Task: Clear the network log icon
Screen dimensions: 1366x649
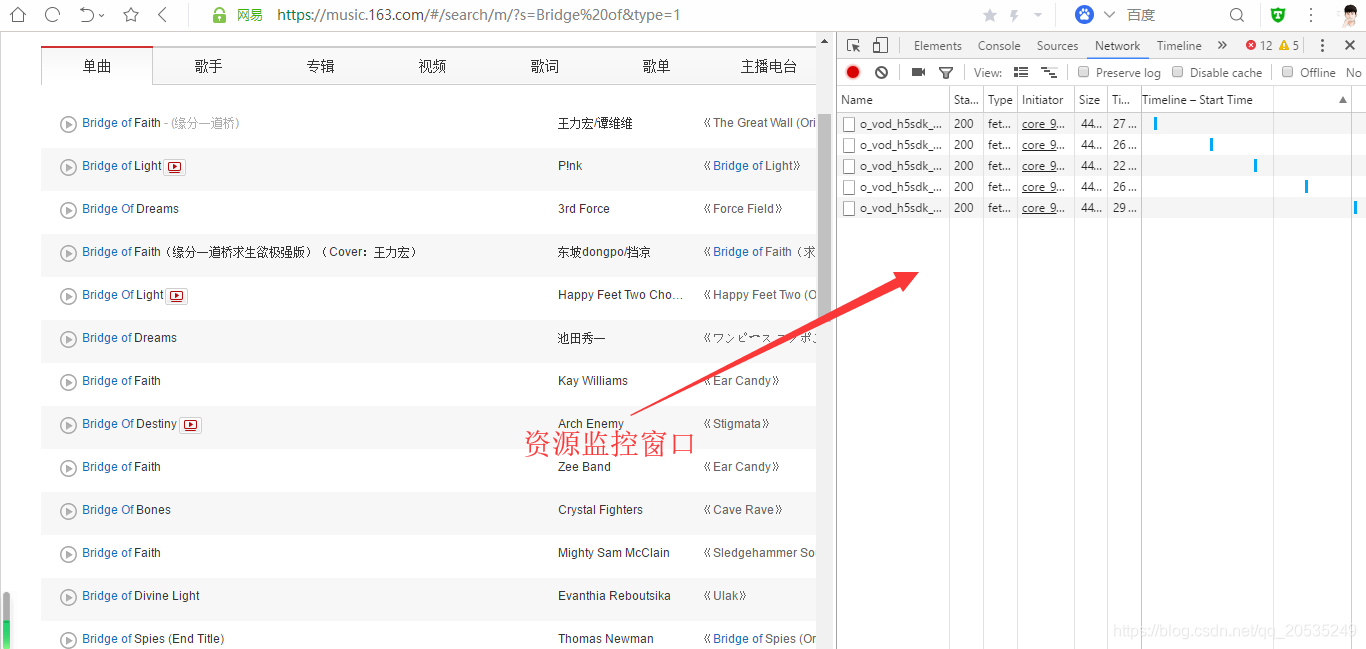Action: 881,72
